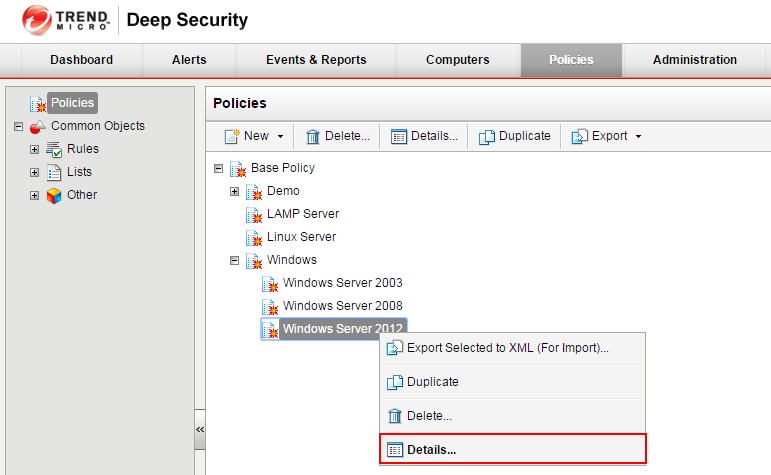Image resolution: width=771 pixels, height=475 pixels.
Task: Select Other in sidebar tree
Action: pyautogui.click(x=82, y=195)
